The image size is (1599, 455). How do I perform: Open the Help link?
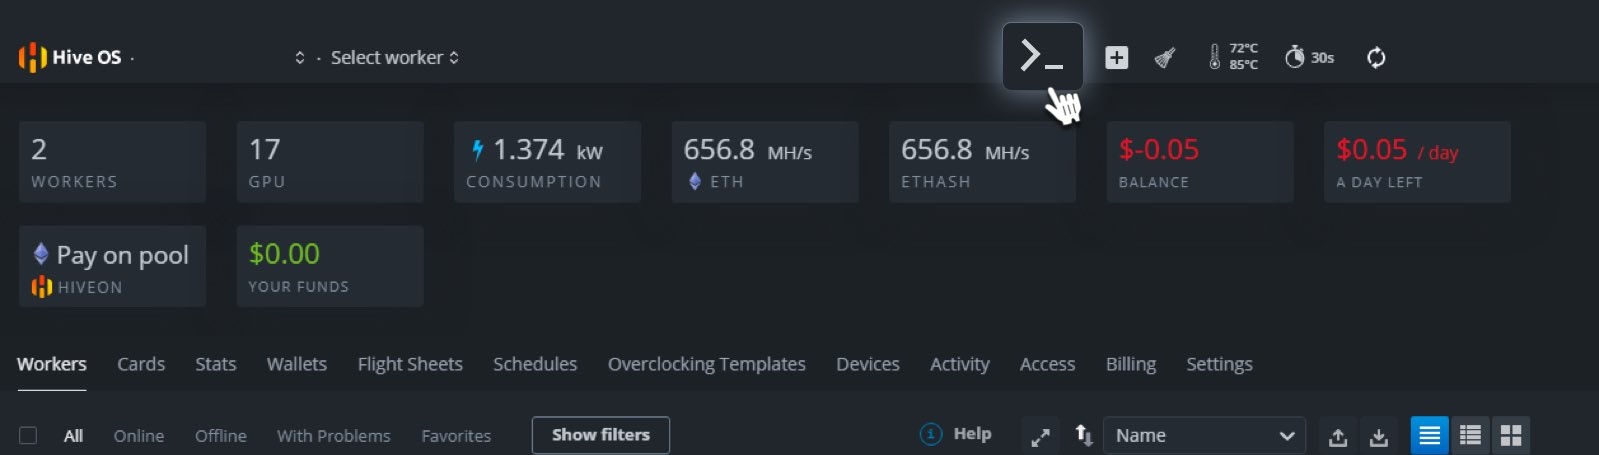click(x=956, y=434)
